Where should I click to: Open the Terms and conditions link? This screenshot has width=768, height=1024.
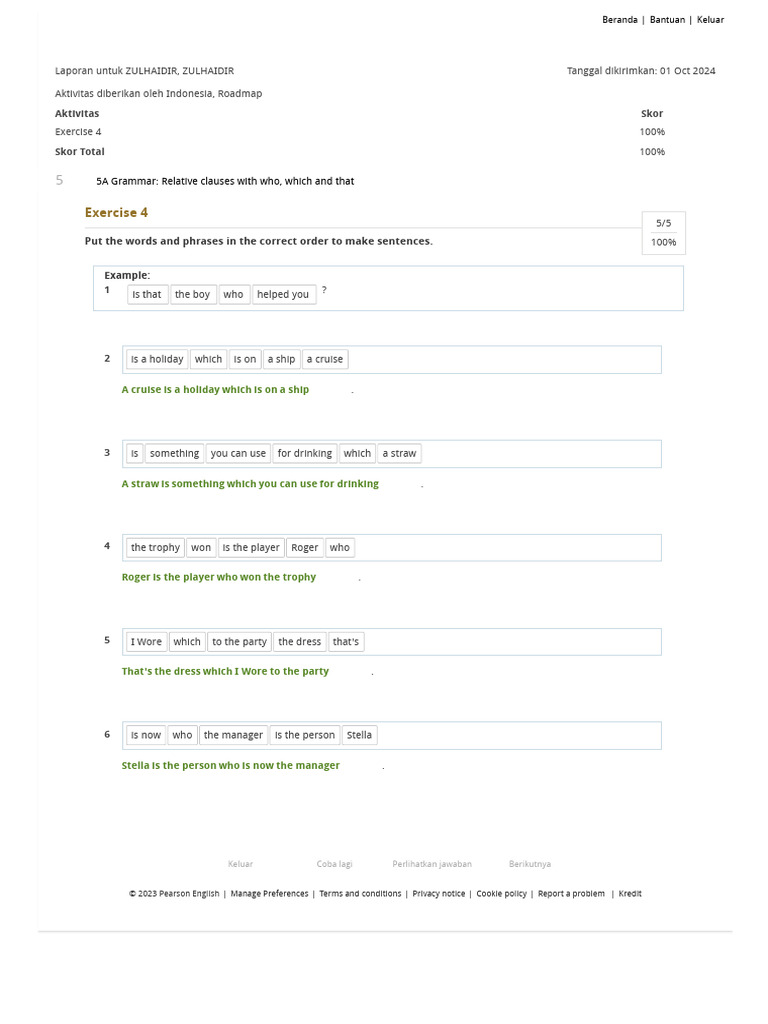[360, 894]
